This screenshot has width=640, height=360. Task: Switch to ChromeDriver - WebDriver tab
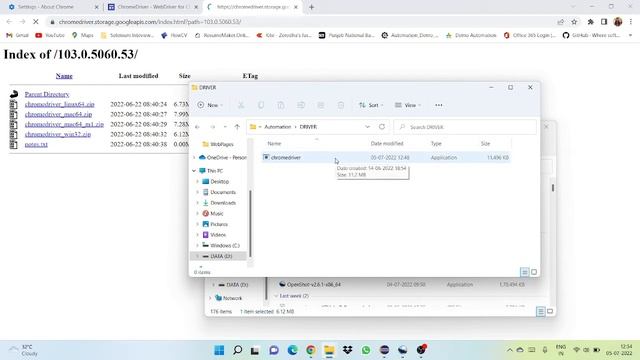153,7
